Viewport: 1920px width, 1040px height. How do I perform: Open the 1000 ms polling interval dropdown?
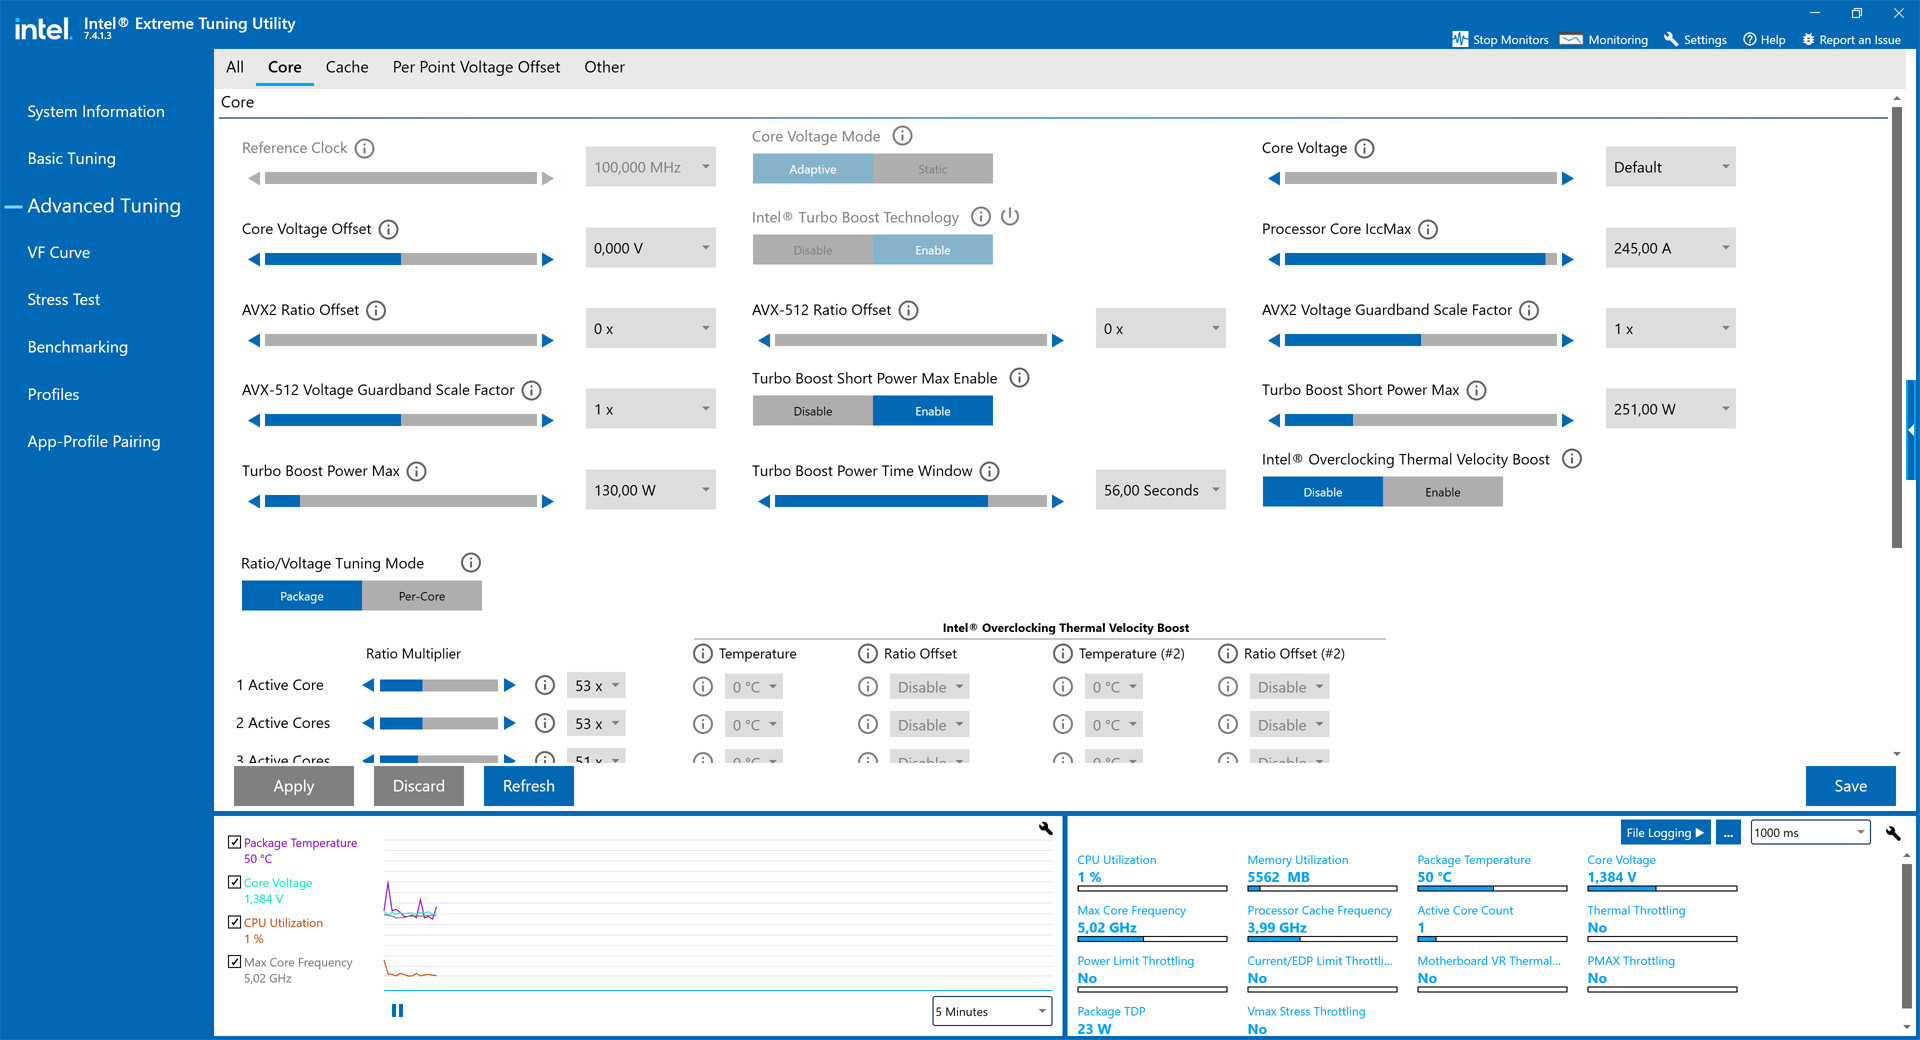[1810, 833]
